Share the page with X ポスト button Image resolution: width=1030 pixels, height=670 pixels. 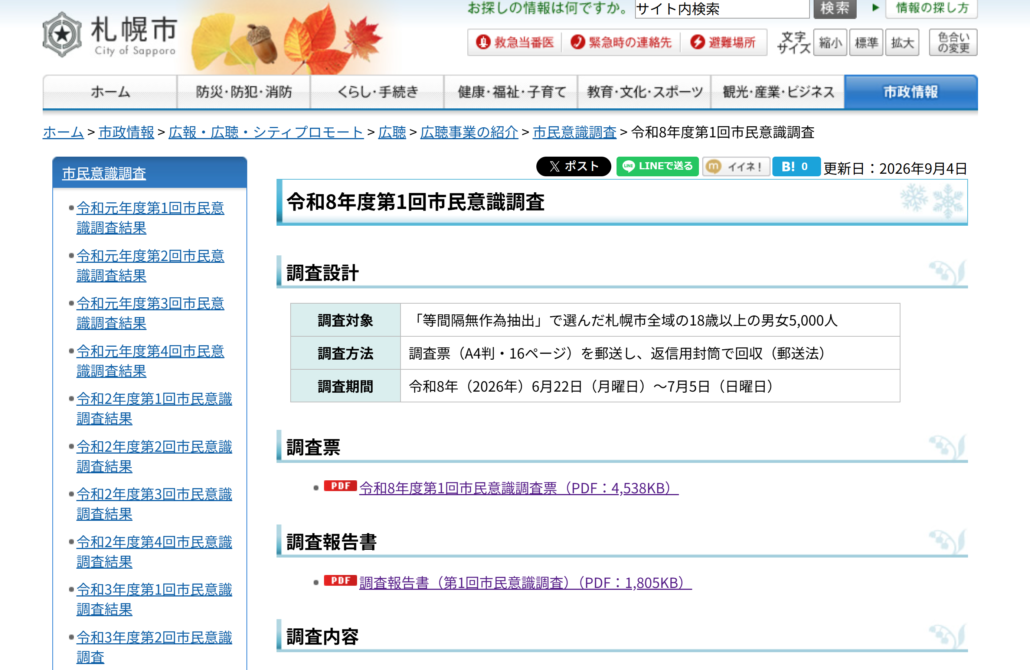pyautogui.click(x=573, y=166)
